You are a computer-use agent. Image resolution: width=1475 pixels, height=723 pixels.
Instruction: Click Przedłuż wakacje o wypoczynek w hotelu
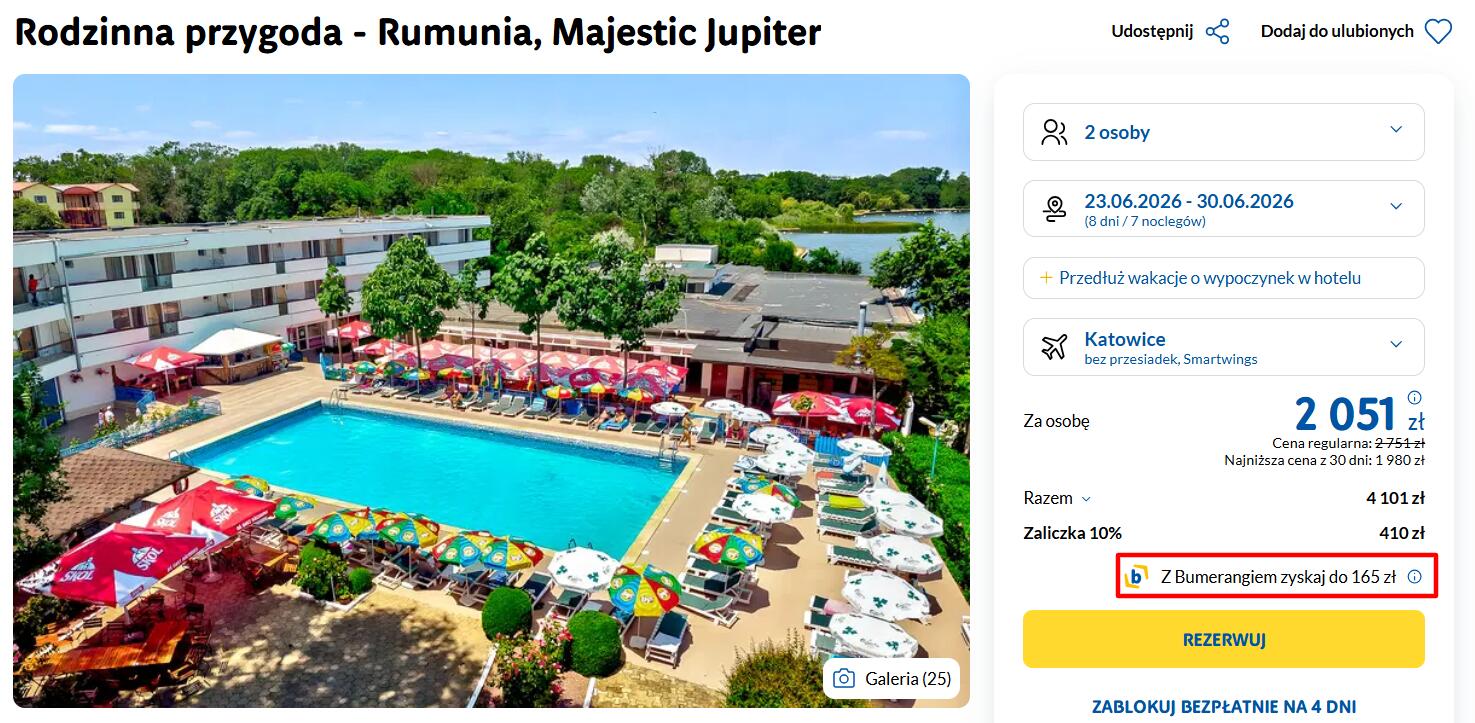(x=1223, y=278)
